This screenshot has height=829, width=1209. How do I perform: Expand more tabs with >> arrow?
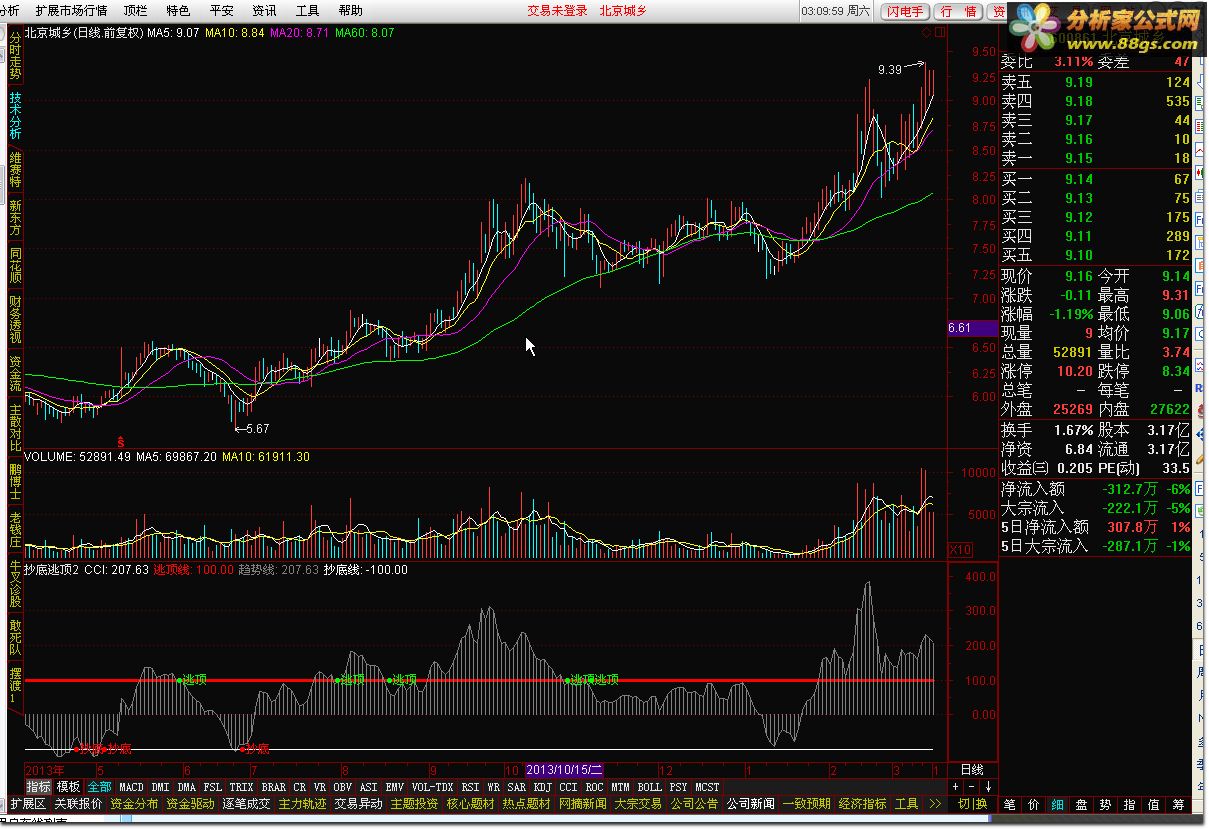tap(935, 804)
